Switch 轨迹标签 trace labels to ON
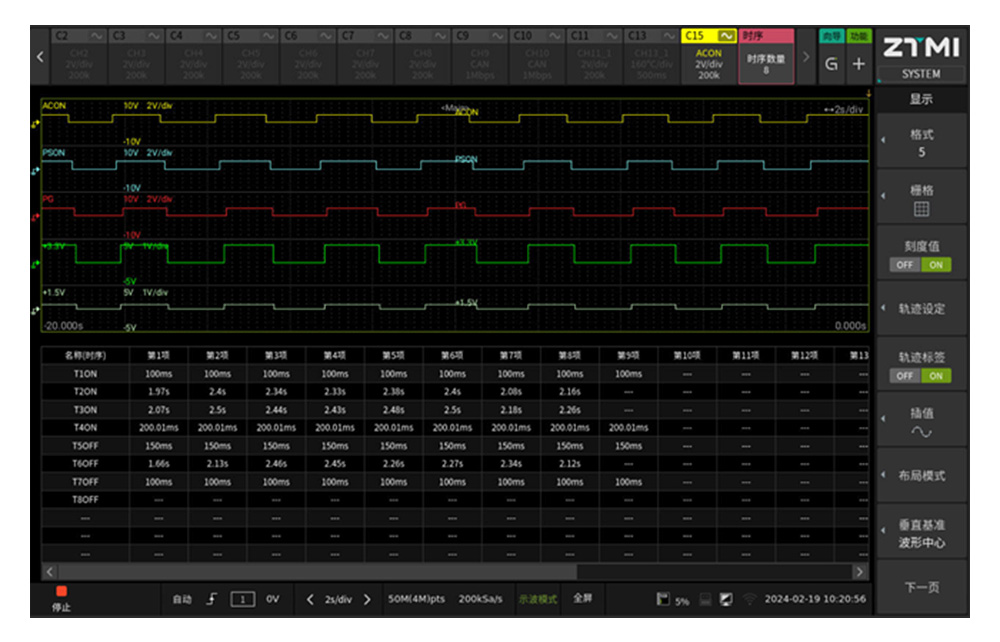Screen dimensions: 1000x642 936,376
